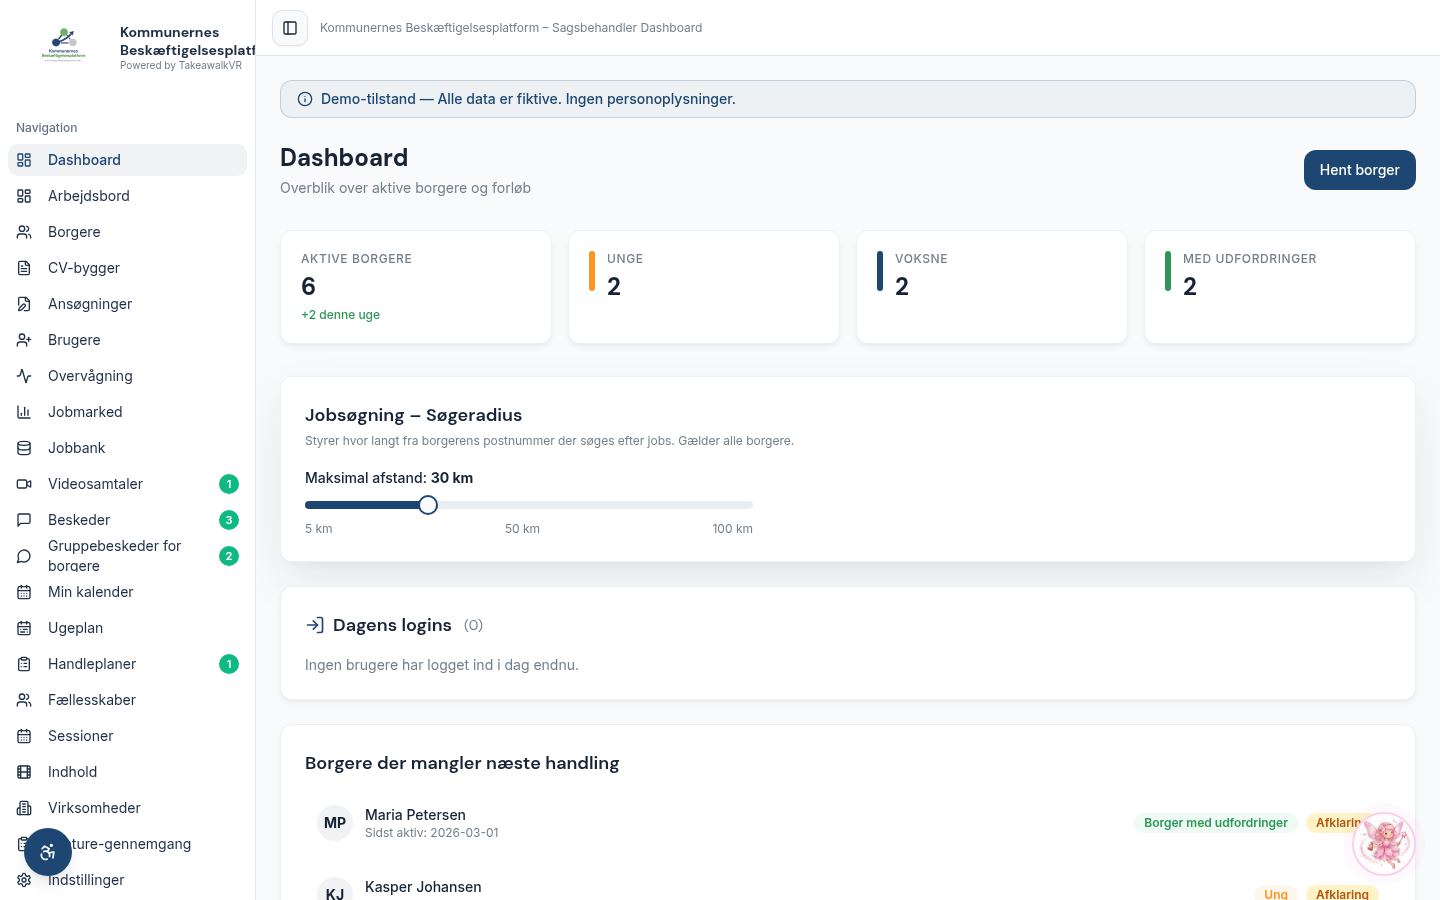The height and width of the screenshot is (900, 1440).
Task: Click the Sessioner calendar icon
Action: click(x=24, y=736)
